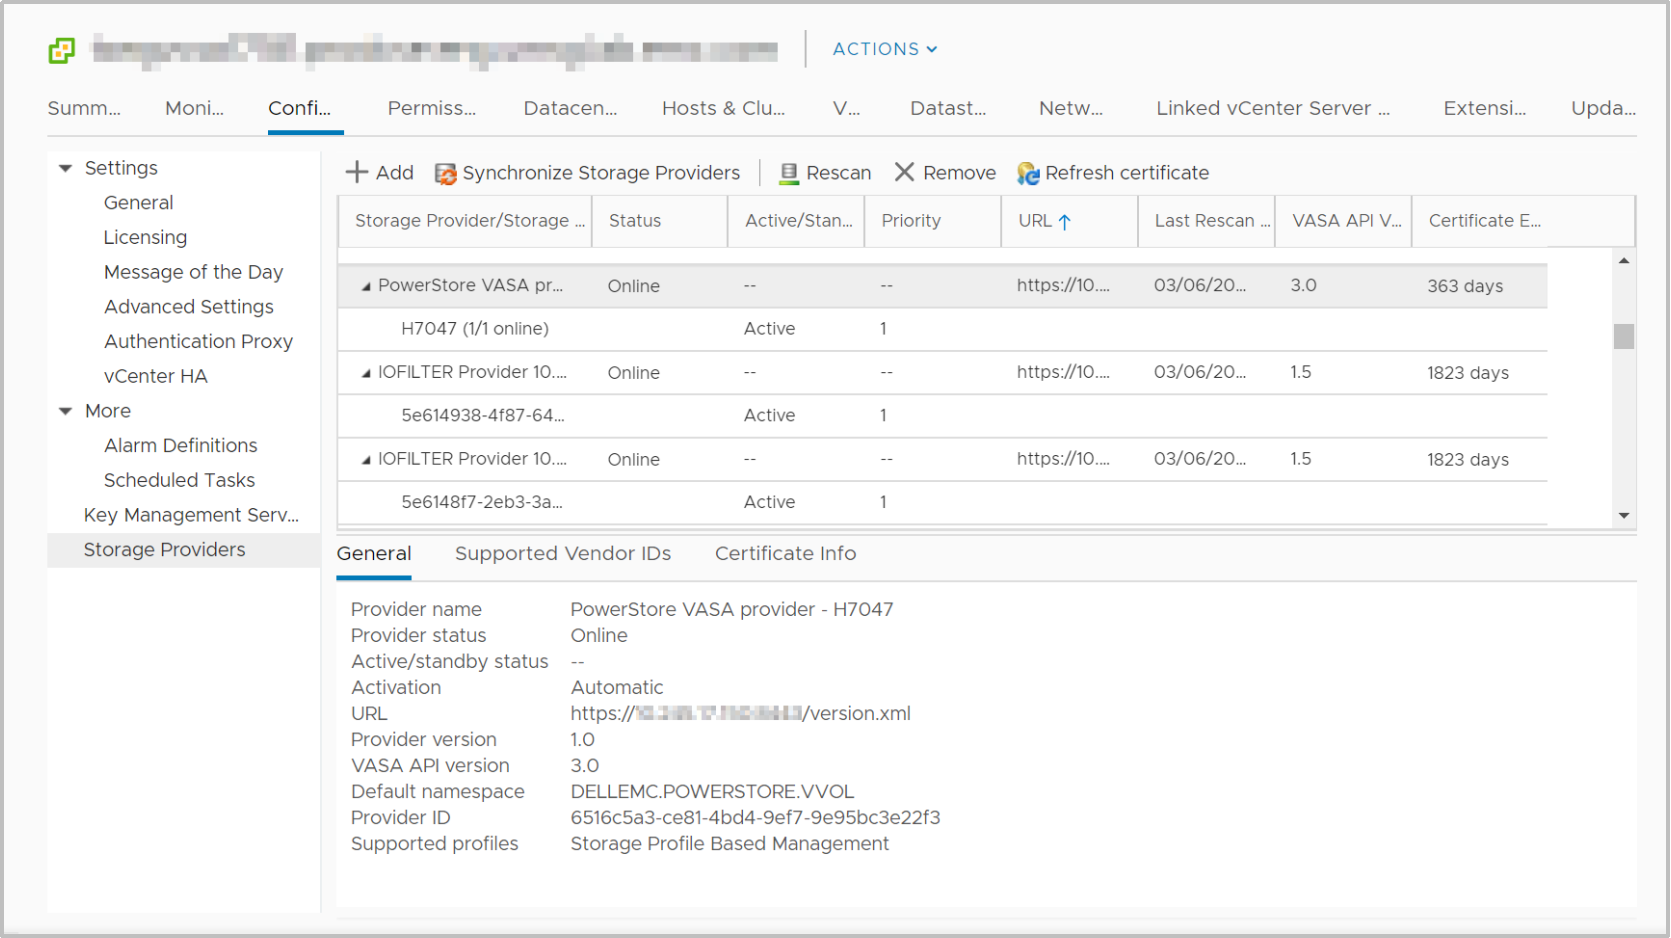1671x938 pixels.
Task: Click the 363 days certificate cell
Action: pos(1465,286)
